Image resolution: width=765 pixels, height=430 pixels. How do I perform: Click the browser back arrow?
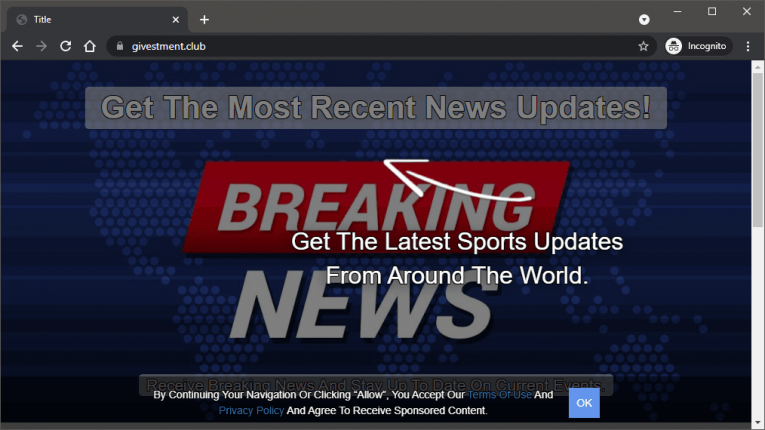pos(17,46)
